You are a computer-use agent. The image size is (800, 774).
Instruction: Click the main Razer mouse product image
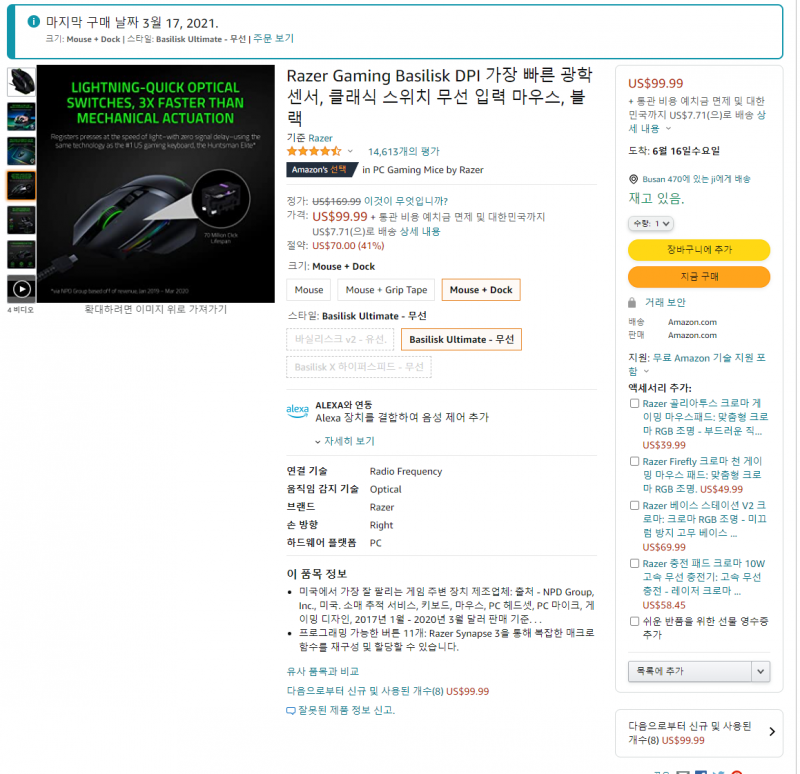(156, 184)
